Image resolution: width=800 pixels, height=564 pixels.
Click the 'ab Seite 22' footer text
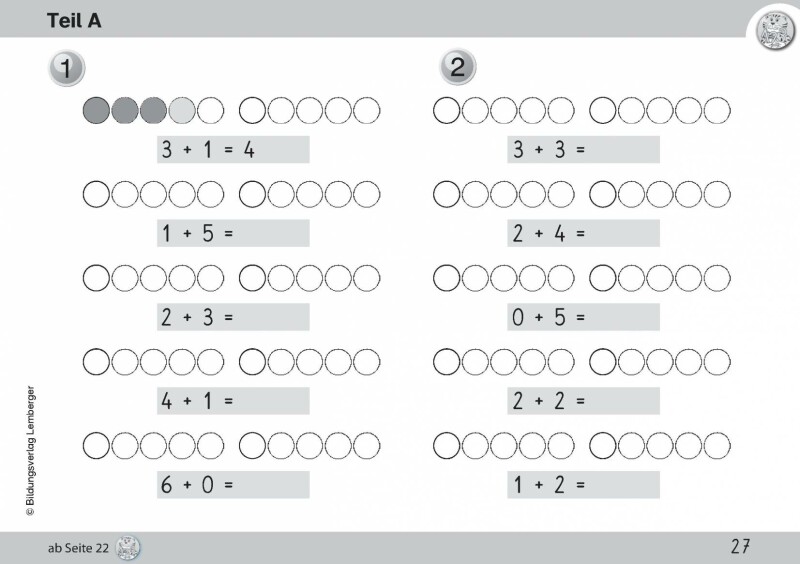[79, 547]
